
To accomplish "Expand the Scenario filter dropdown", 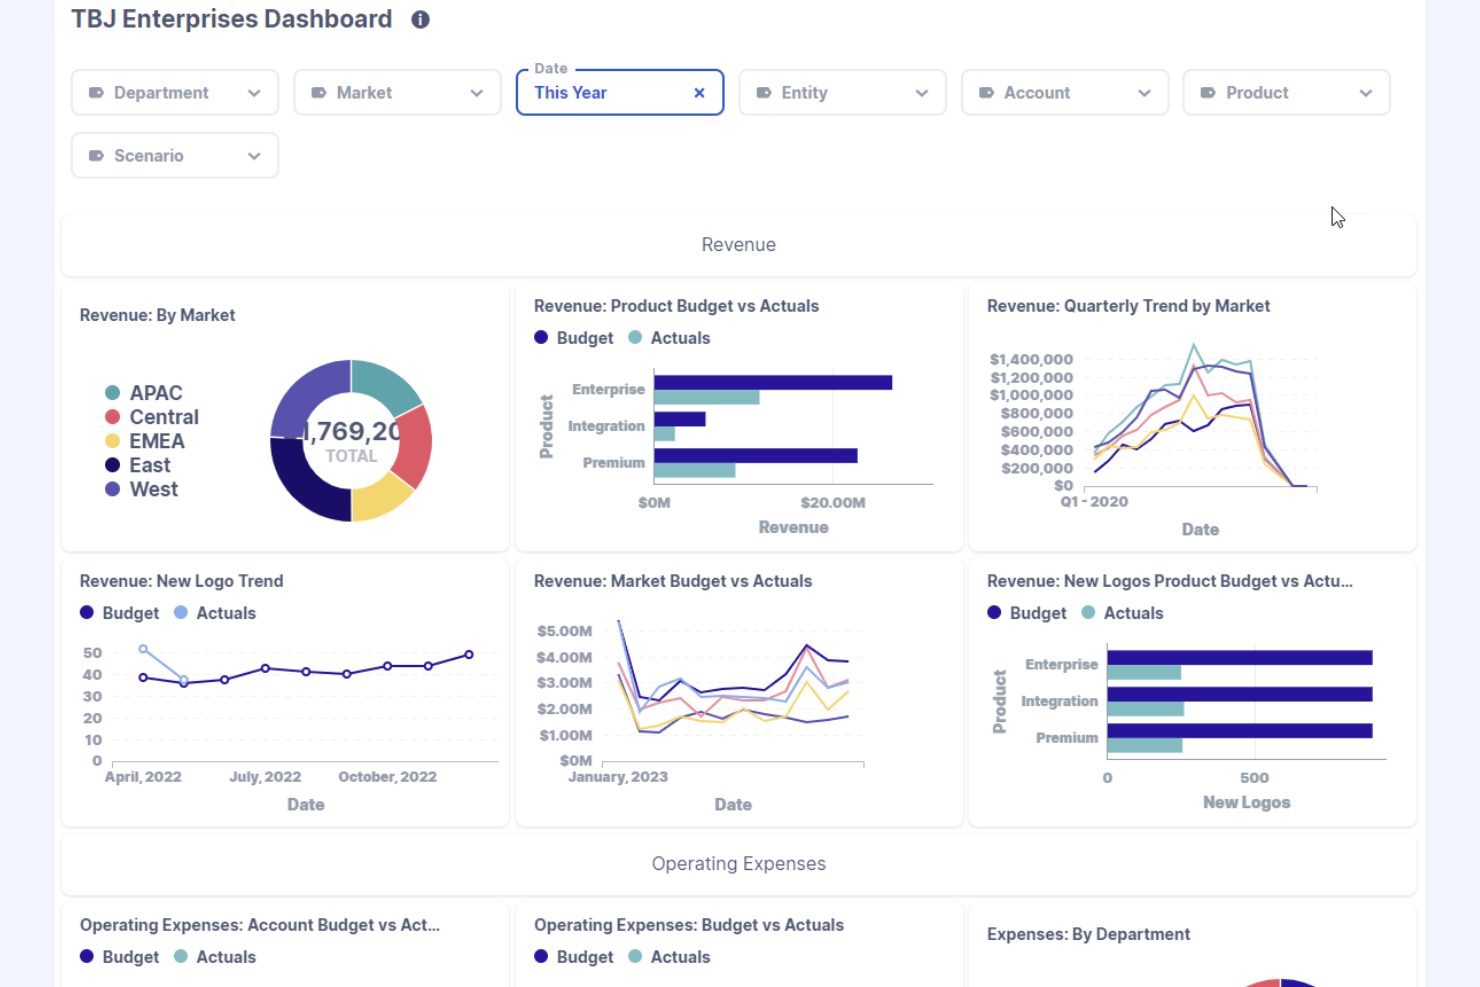I will pos(254,155).
